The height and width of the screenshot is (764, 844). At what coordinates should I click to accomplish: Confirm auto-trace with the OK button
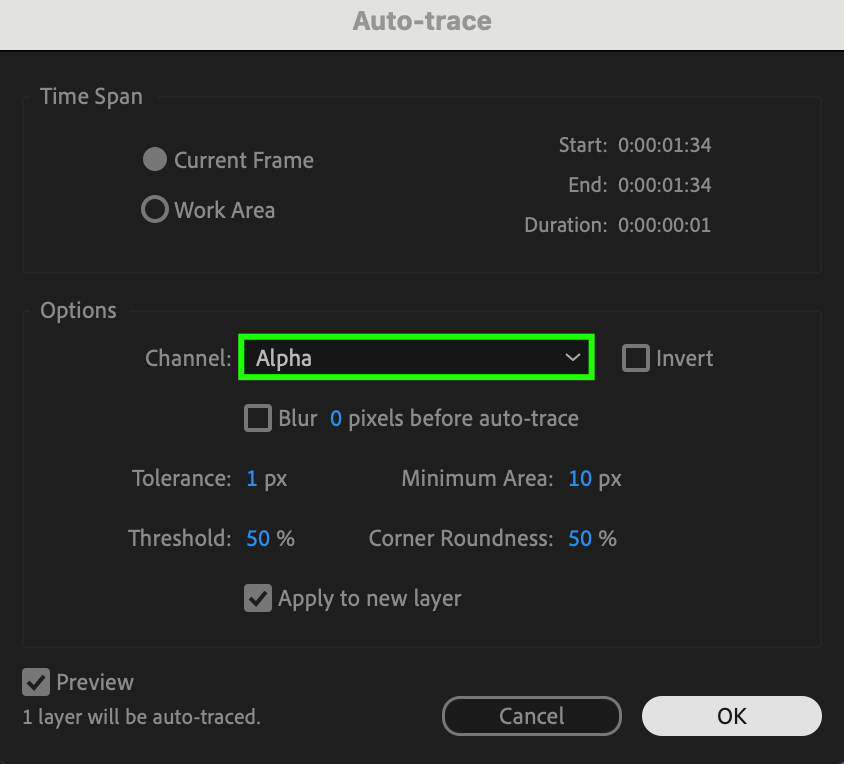[732, 716]
